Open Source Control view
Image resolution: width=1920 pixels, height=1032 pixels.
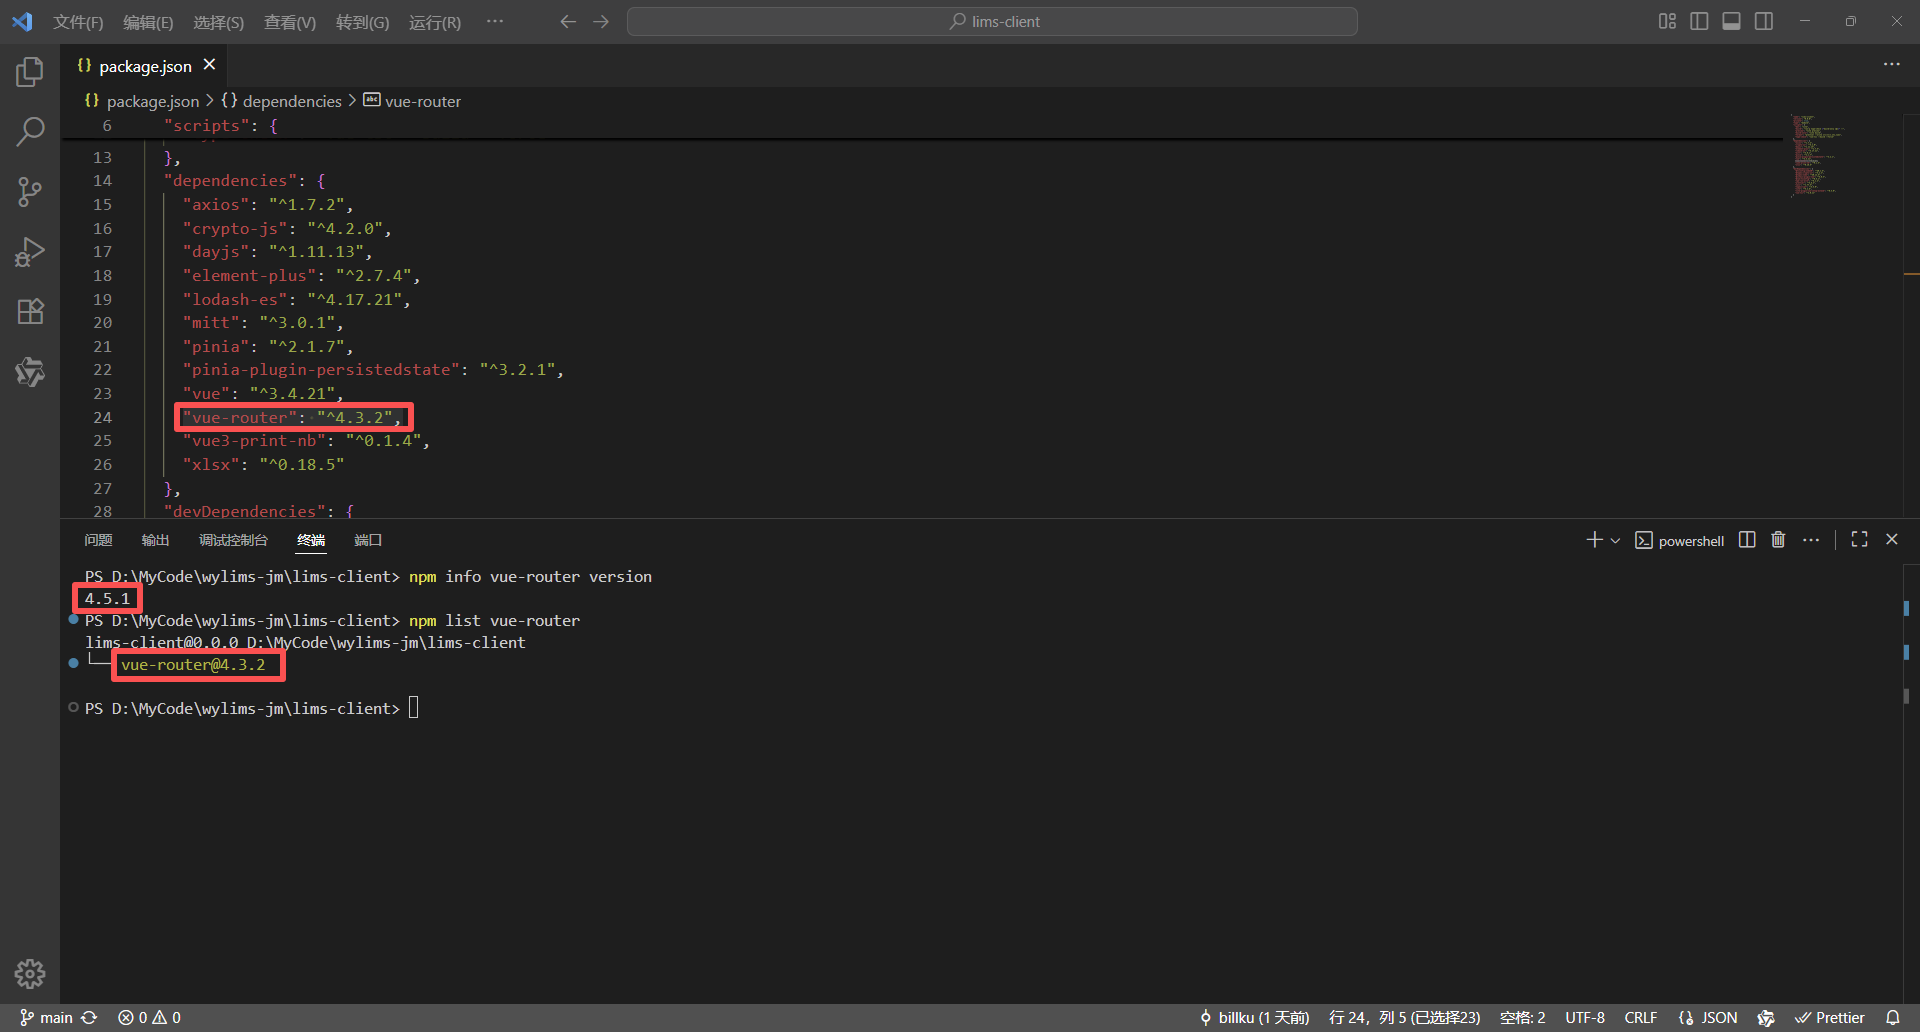tap(30, 191)
